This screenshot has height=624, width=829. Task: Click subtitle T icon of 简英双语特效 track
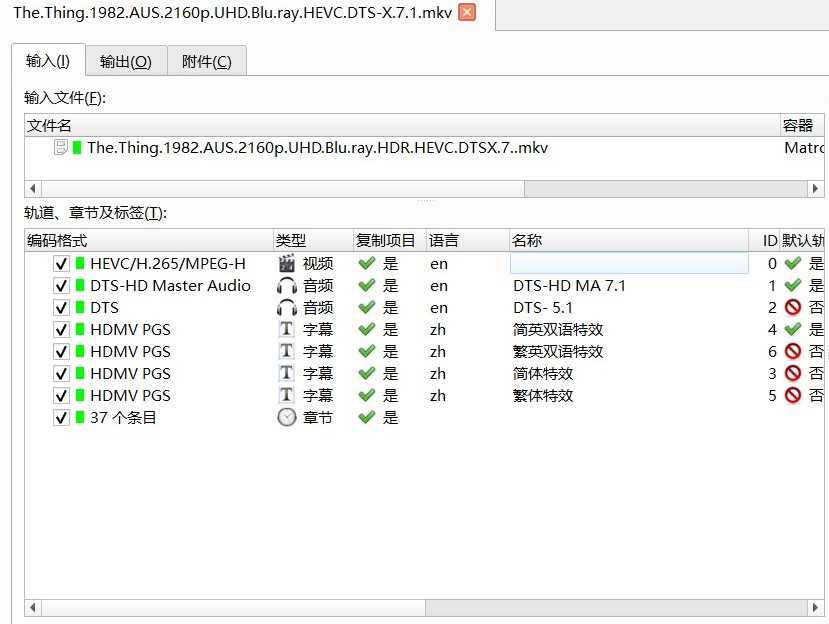286,329
